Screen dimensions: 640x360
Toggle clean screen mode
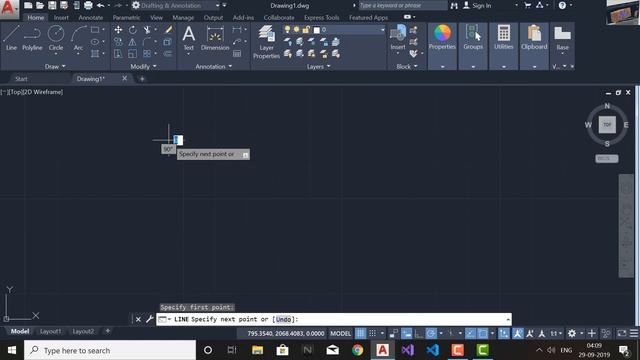point(622,333)
